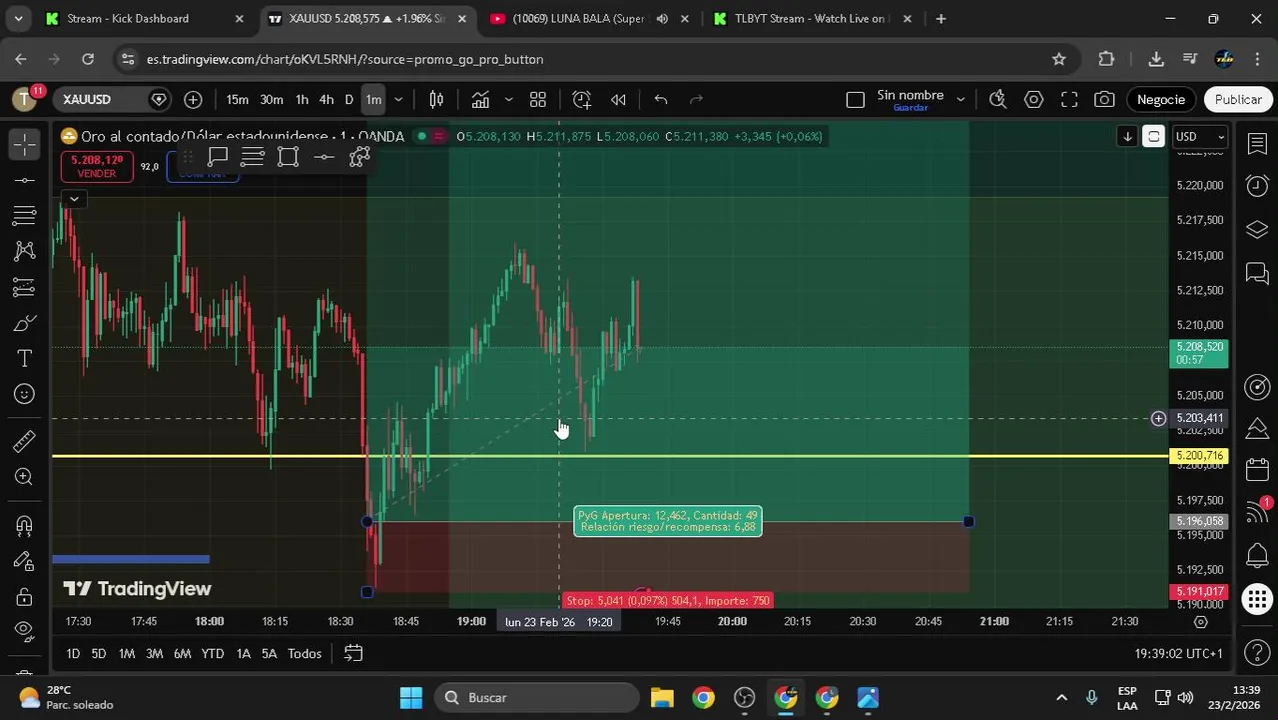Screen dimensions: 1278x720
Task: Collapse the indicator legend chevron
Action: tap(74, 199)
